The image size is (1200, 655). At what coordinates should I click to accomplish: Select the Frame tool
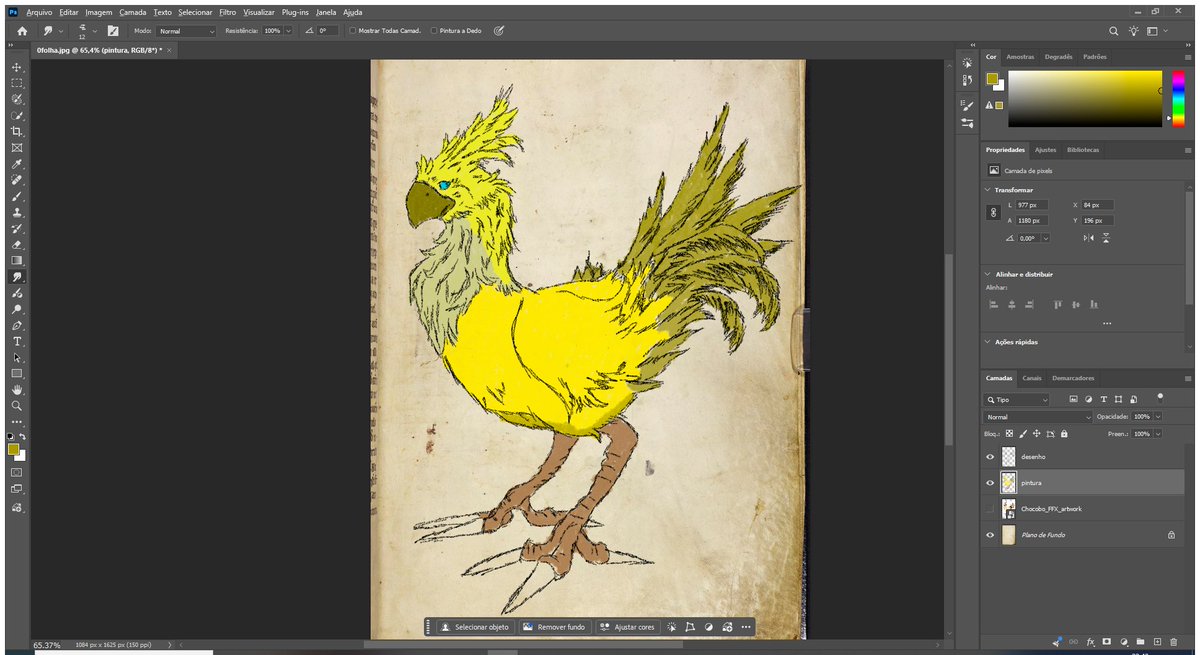click(17, 147)
